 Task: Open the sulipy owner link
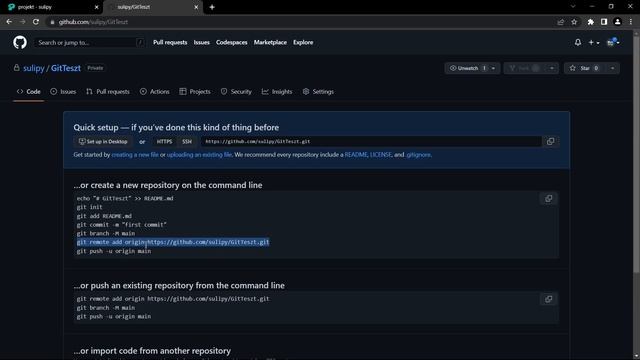point(33,68)
